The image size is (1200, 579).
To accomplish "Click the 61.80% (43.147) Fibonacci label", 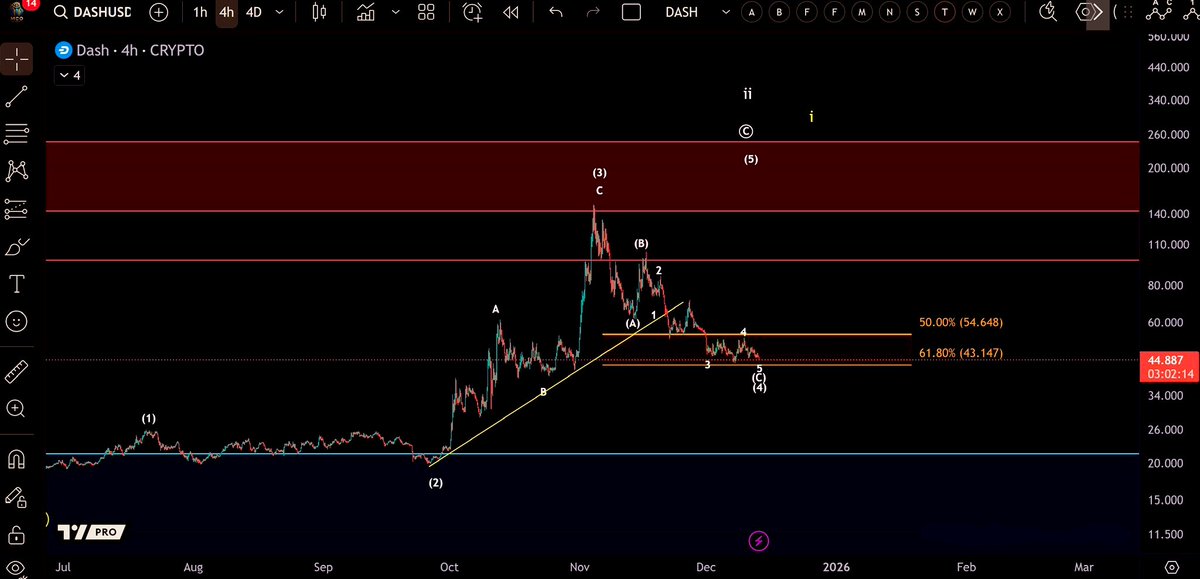I will pos(961,353).
